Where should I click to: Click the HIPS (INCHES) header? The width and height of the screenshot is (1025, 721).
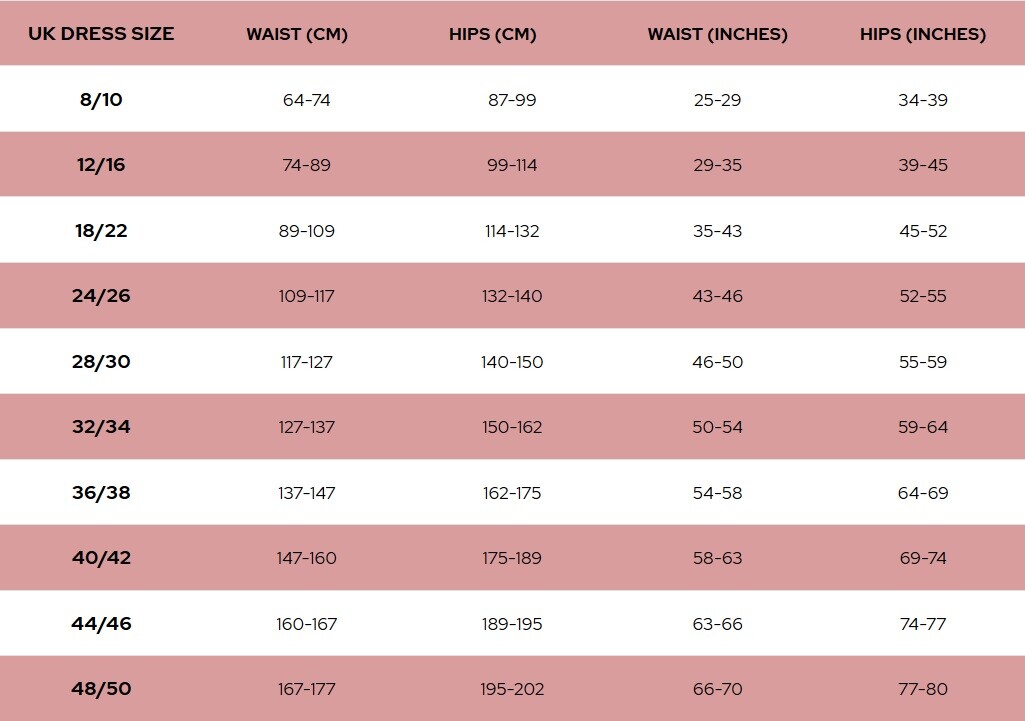click(923, 35)
